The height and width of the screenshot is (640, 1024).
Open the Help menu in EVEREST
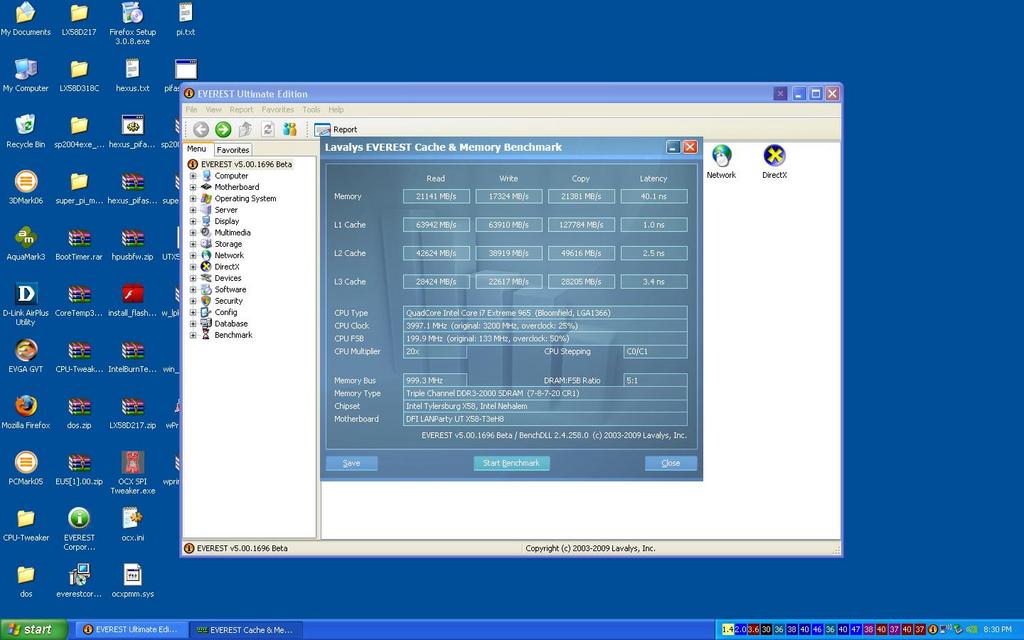[x=336, y=110]
